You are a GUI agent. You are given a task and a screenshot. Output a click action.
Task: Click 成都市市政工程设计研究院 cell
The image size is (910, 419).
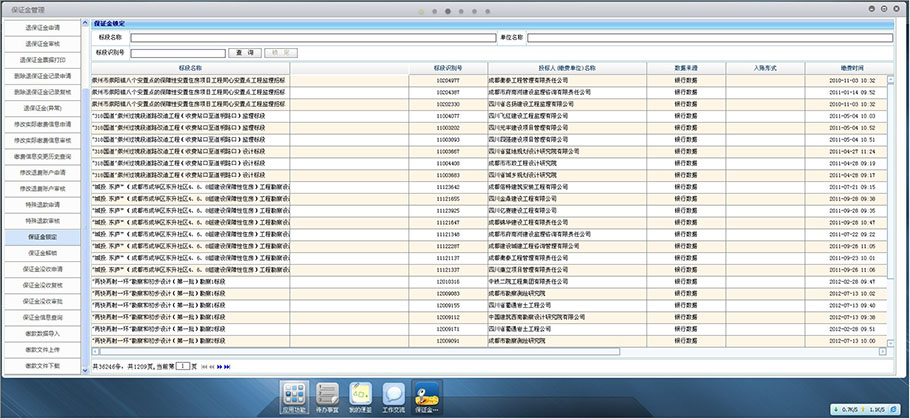pyautogui.click(x=567, y=163)
